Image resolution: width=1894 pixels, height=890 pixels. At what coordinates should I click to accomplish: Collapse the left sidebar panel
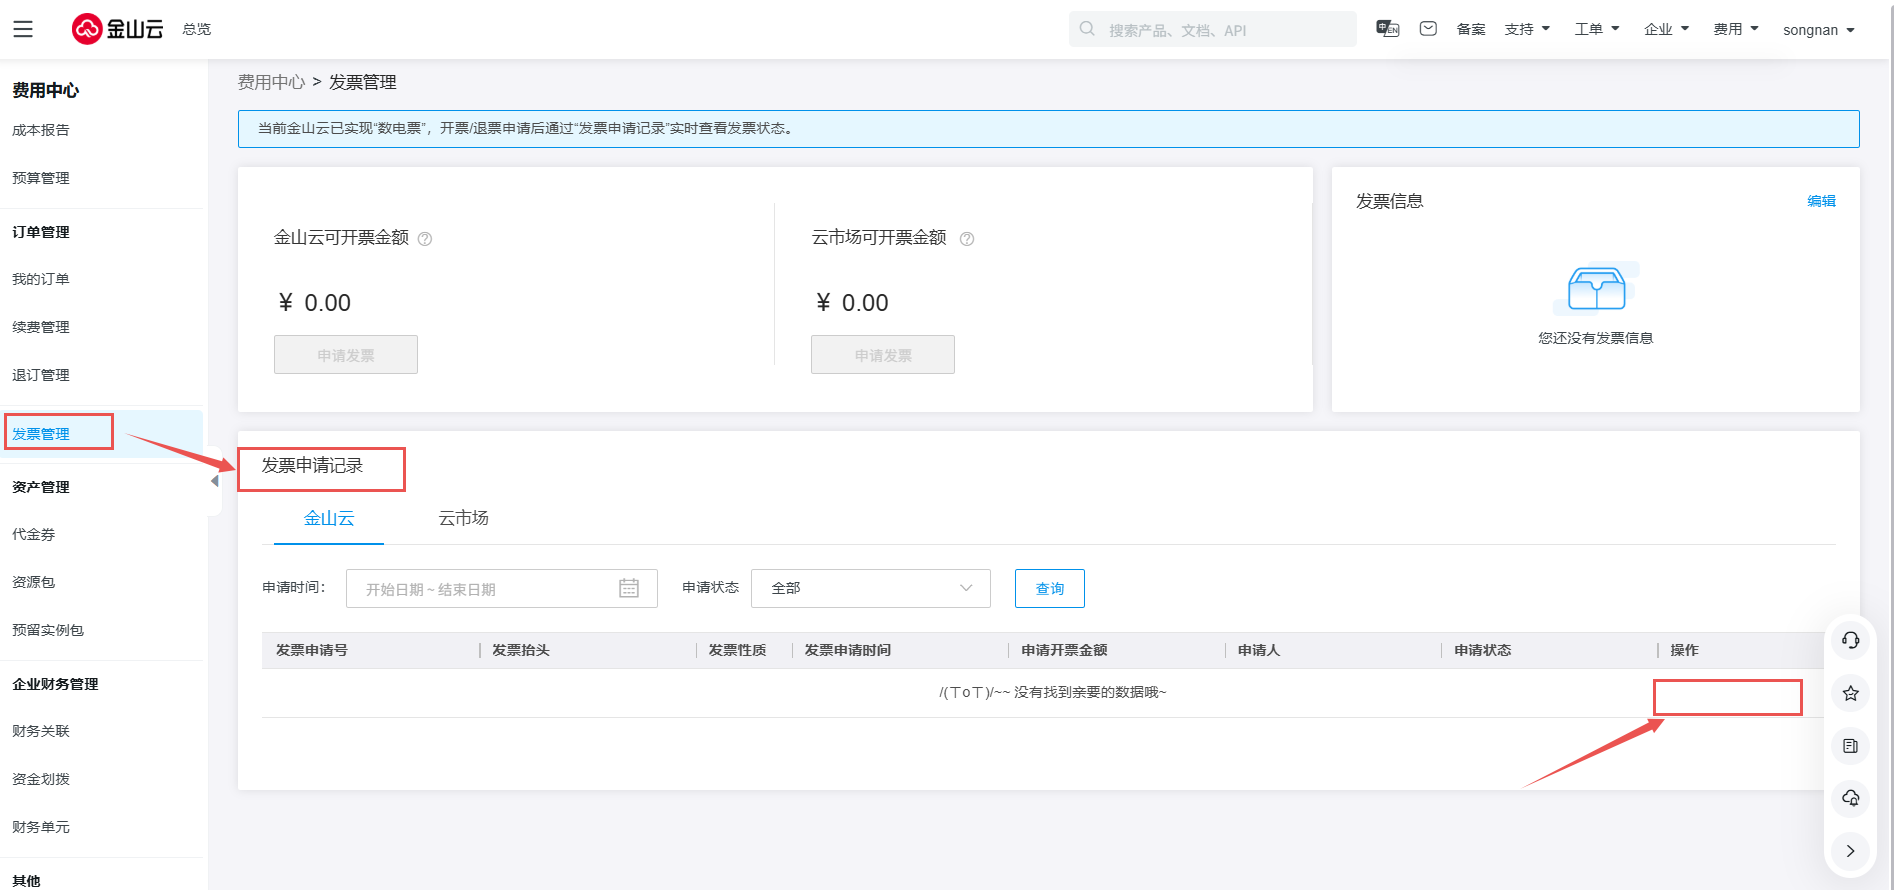click(x=215, y=481)
